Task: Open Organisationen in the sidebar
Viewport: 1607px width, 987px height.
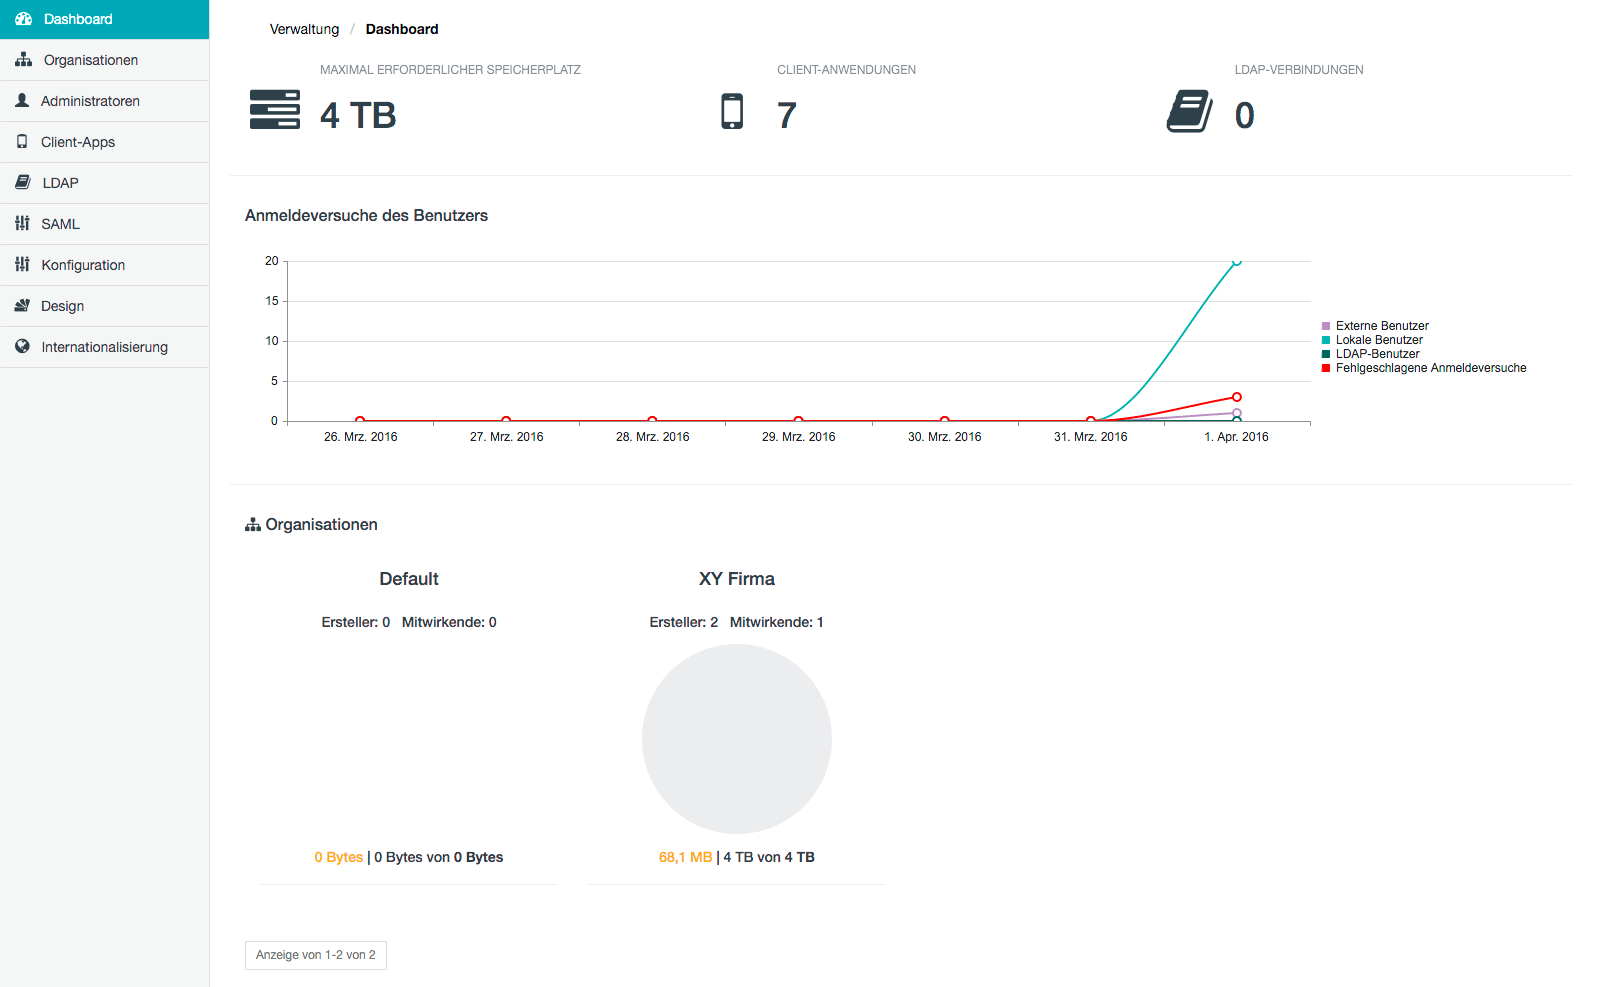Action: [104, 60]
